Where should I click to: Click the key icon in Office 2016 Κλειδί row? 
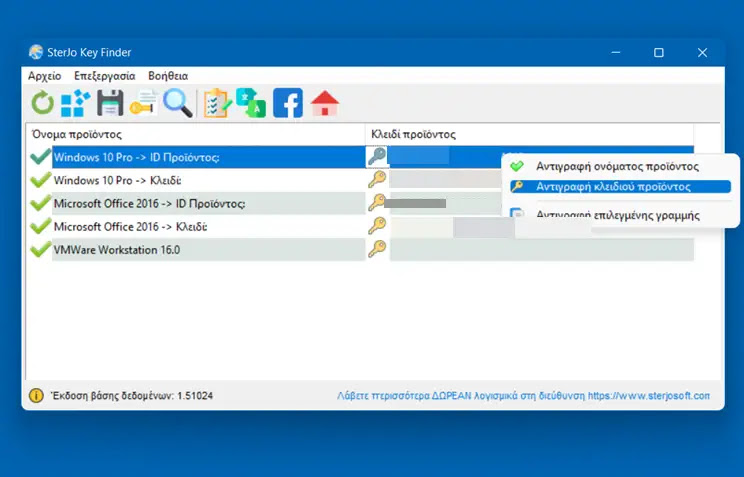coord(377,225)
